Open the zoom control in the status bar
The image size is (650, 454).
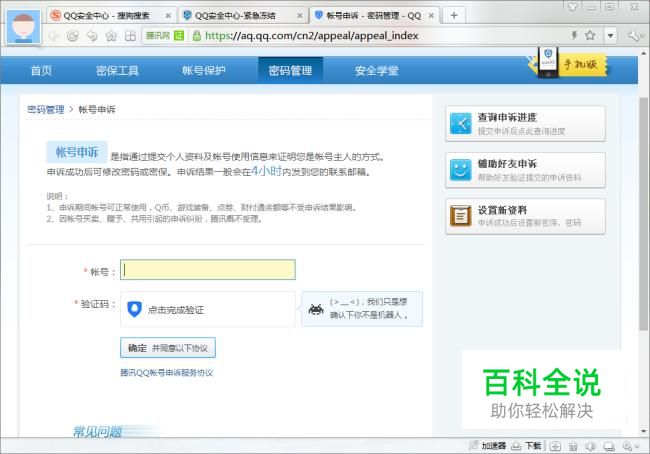point(630,446)
